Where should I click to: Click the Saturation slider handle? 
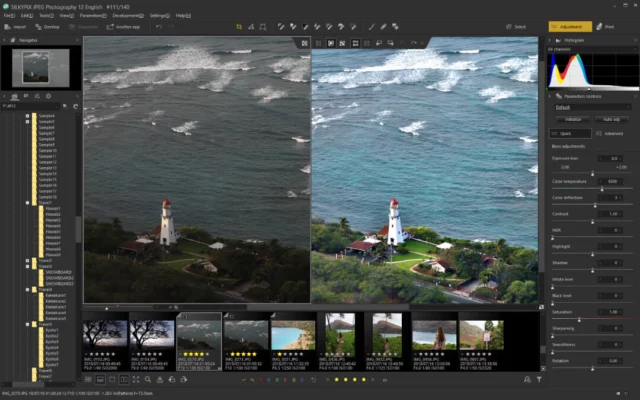579,320
